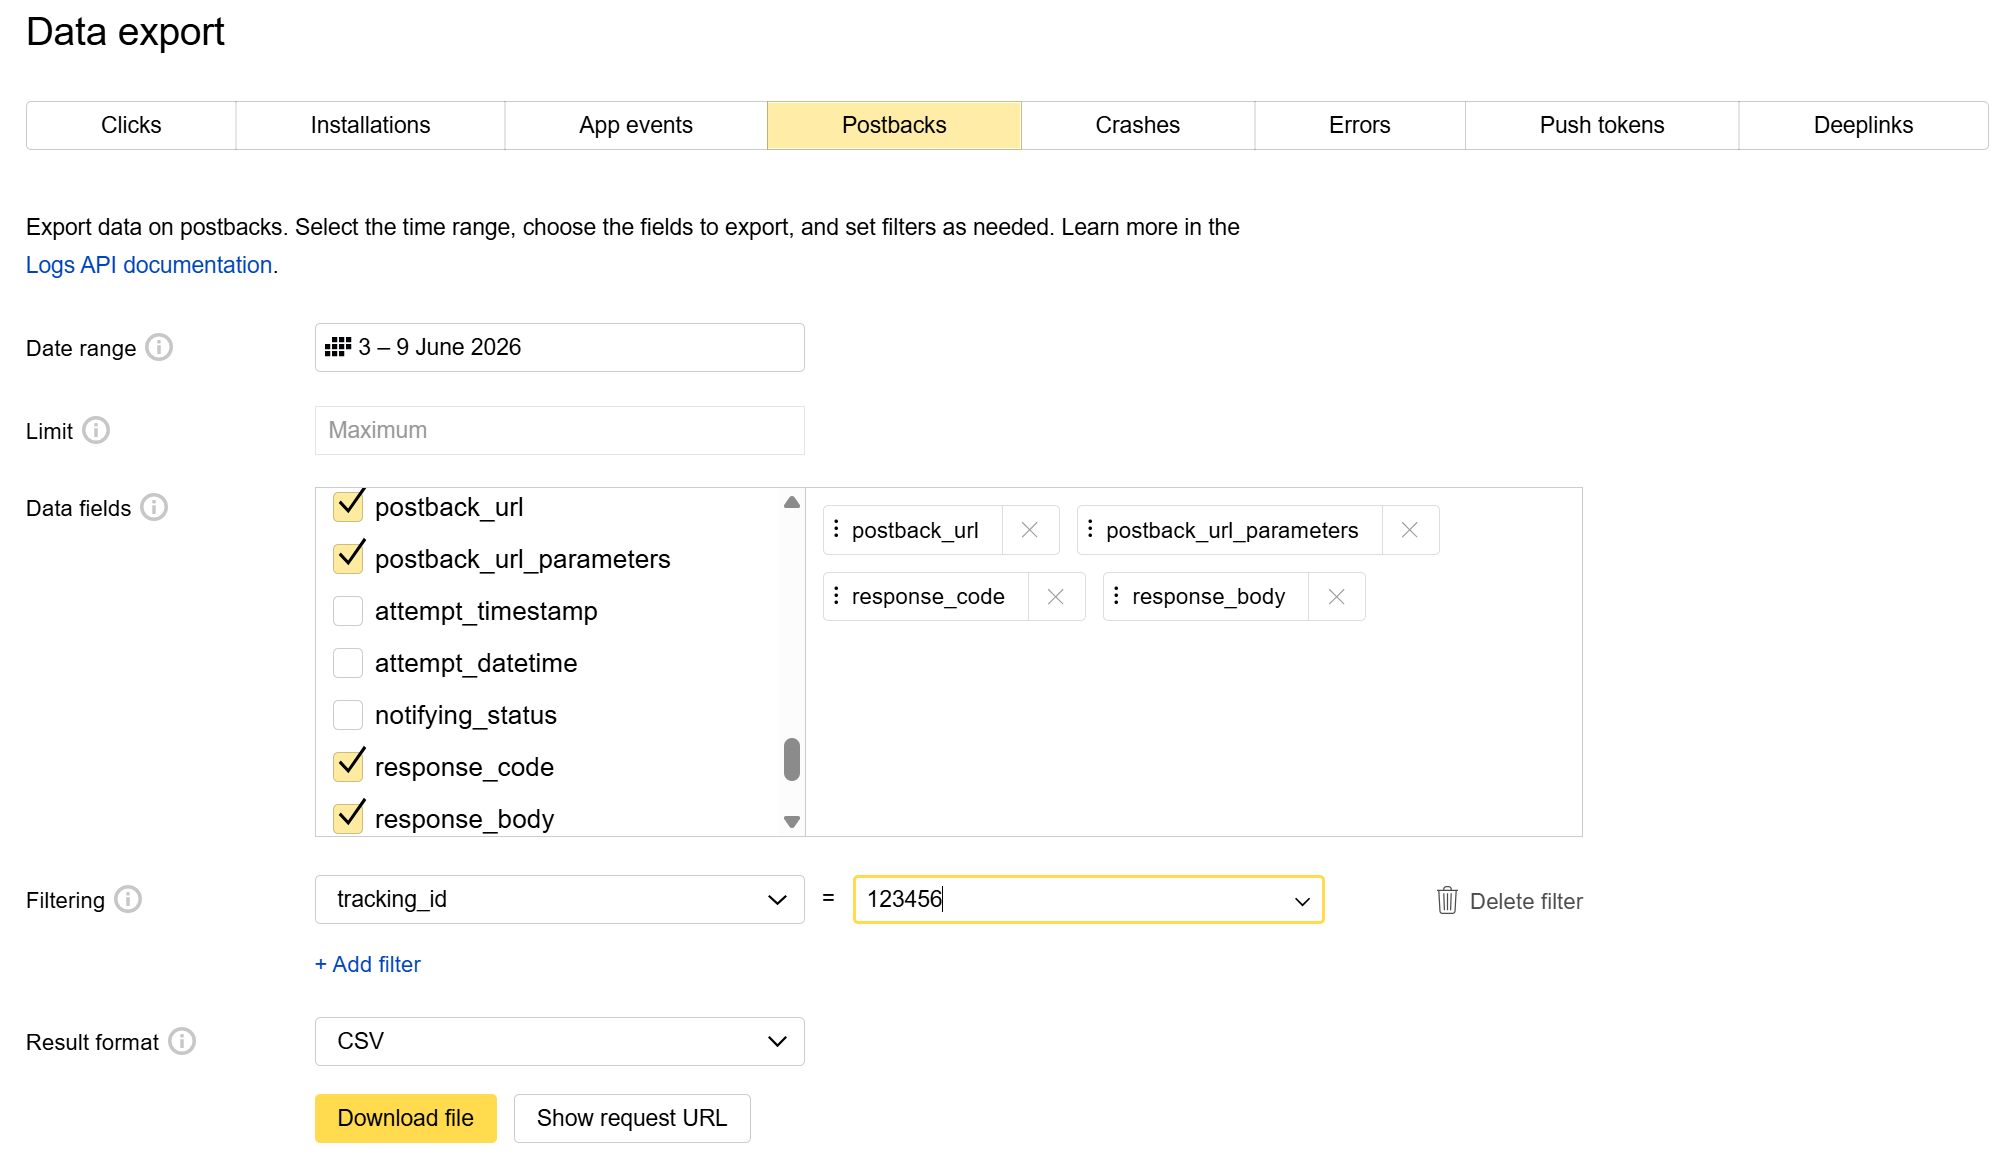
Task: Click the Data fields info icon
Action: (154, 507)
